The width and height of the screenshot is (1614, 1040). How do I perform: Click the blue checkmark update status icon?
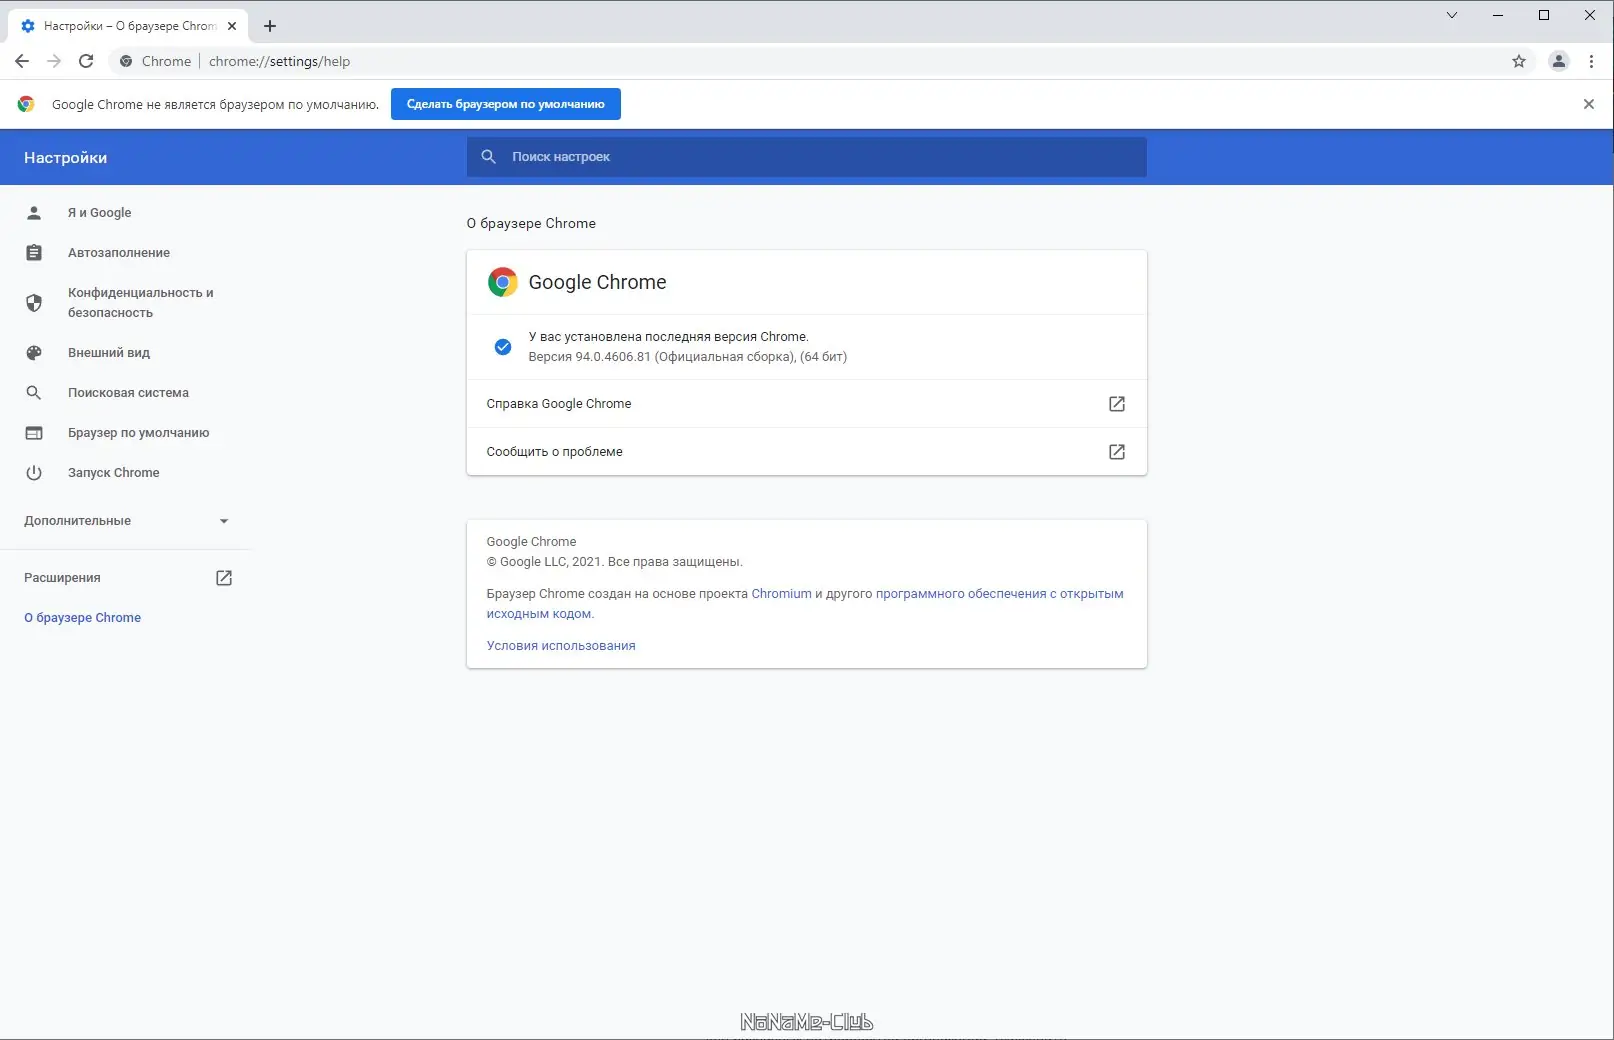503,347
